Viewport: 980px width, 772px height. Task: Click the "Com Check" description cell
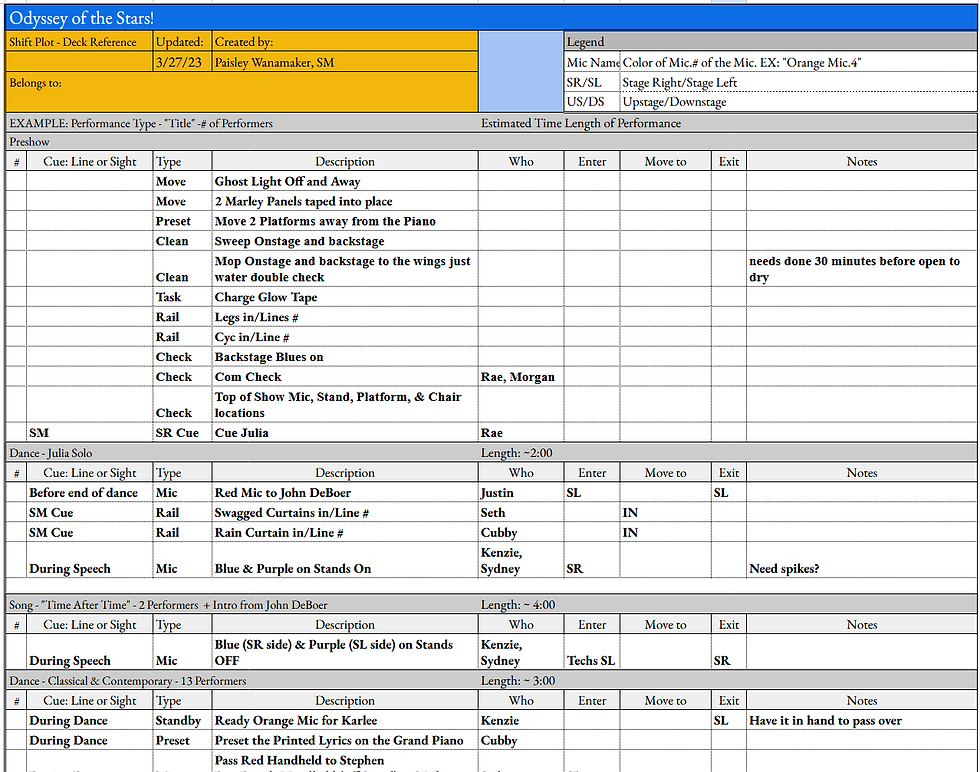(345, 377)
